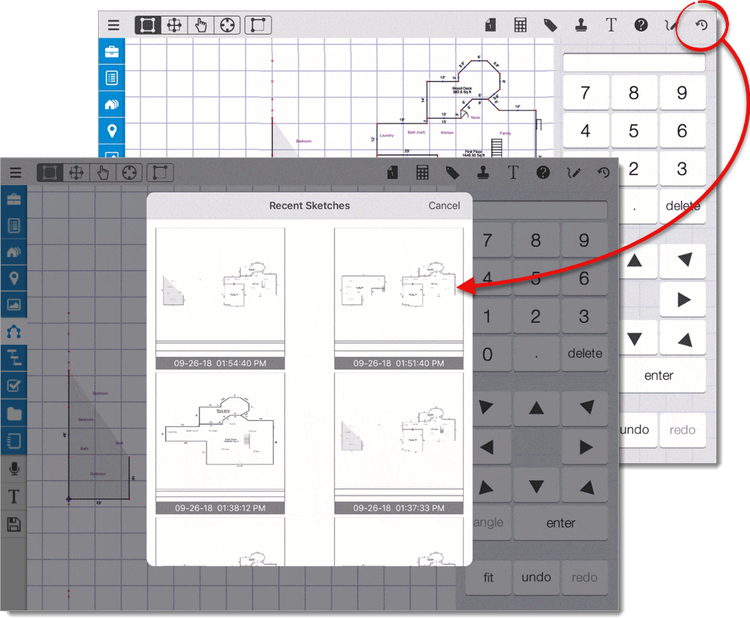The height and width of the screenshot is (618, 750).
Task: Tap the angle key on front window keypad
Action: click(x=489, y=523)
